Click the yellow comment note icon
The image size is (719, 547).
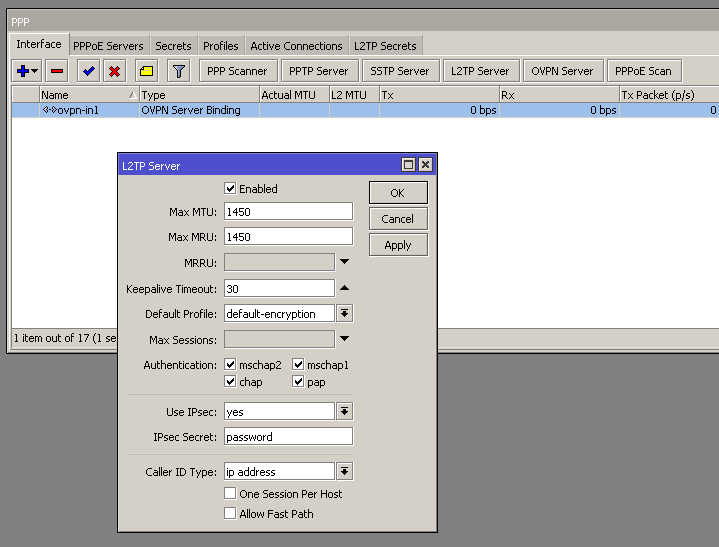tap(146, 71)
